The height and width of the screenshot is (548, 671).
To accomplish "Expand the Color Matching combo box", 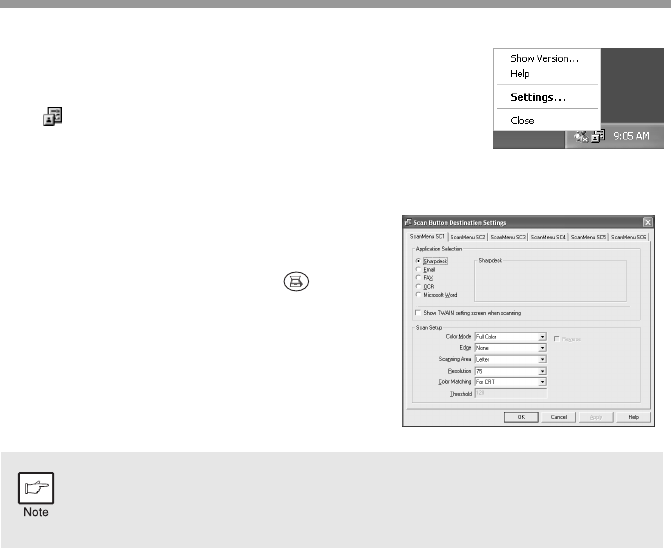I will click(x=541, y=382).
